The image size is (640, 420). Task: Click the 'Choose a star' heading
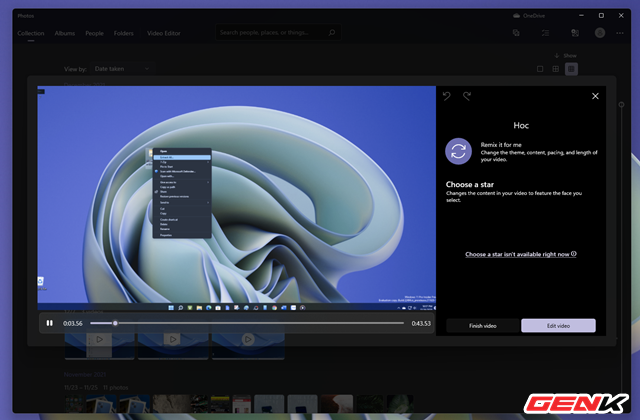(x=470, y=184)
